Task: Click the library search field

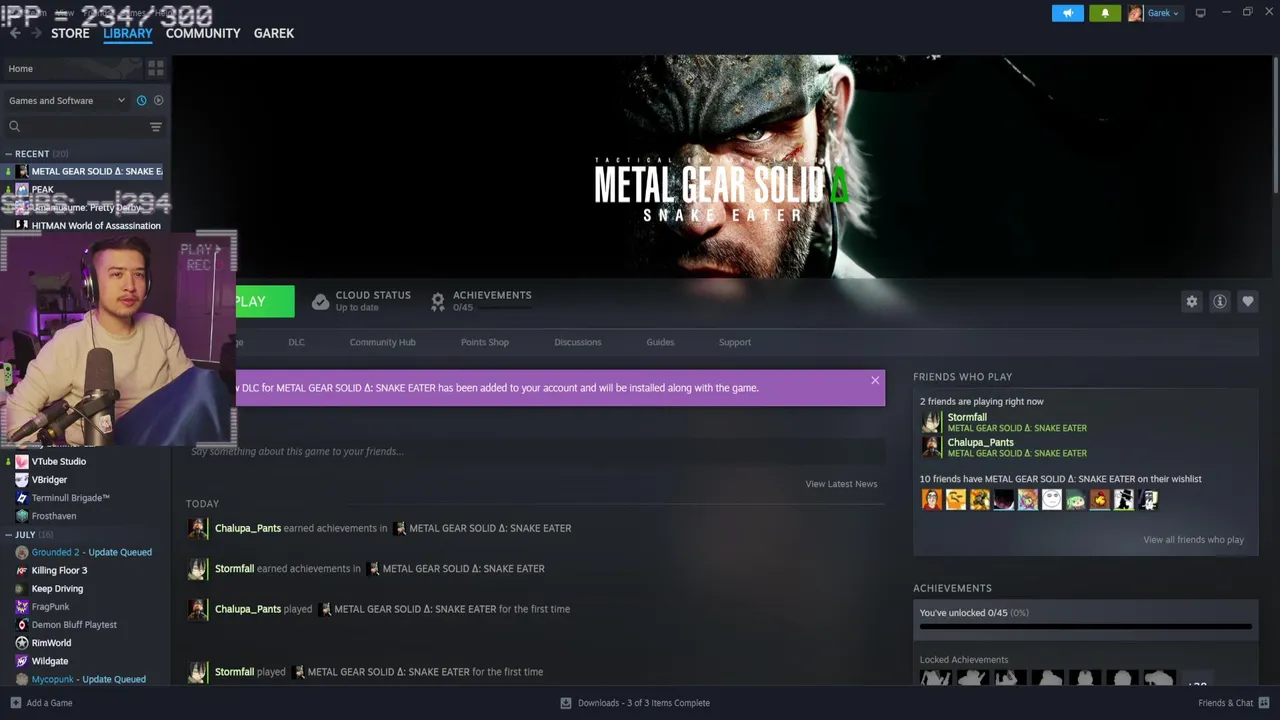Action: pyautogui.click(x=84, y=126)
